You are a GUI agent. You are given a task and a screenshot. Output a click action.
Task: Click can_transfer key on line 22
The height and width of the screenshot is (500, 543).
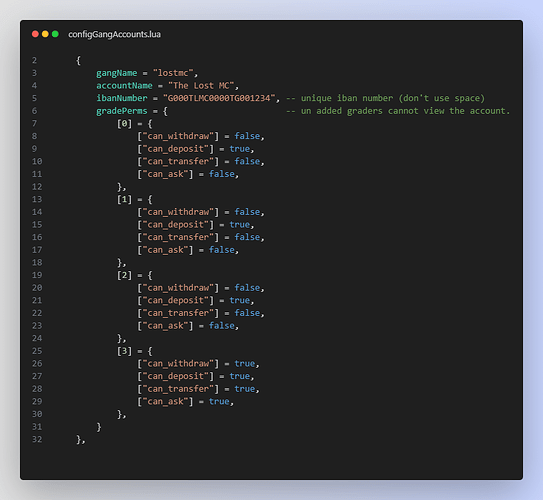(178, 313)
